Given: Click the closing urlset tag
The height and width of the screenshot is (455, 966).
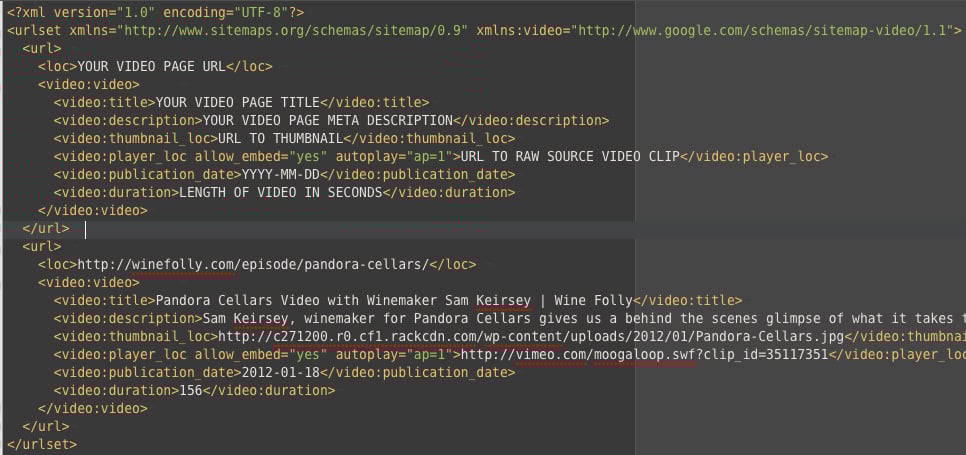Looking at the screenshot, I should point(42,444).
